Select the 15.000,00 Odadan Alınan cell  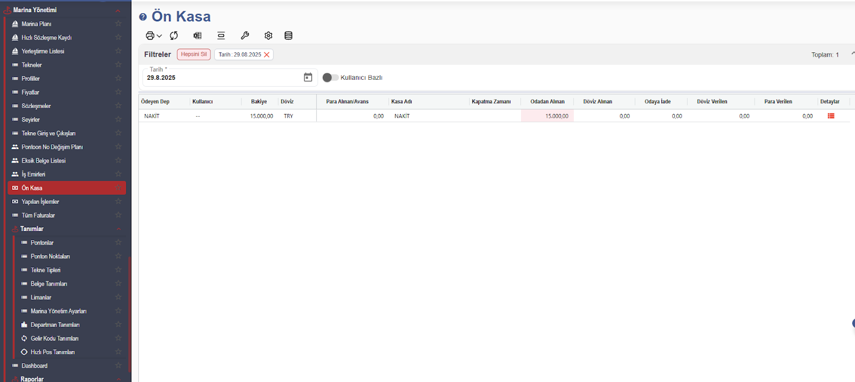point(547,116)
